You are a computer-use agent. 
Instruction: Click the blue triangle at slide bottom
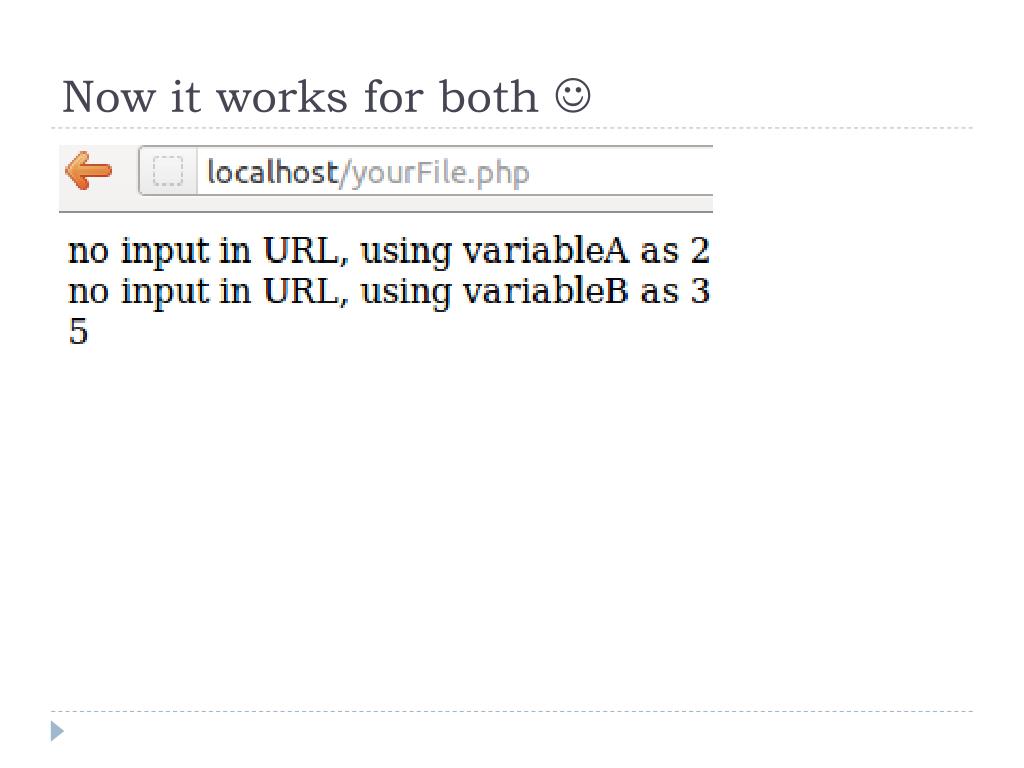click(x=57, y=731)
